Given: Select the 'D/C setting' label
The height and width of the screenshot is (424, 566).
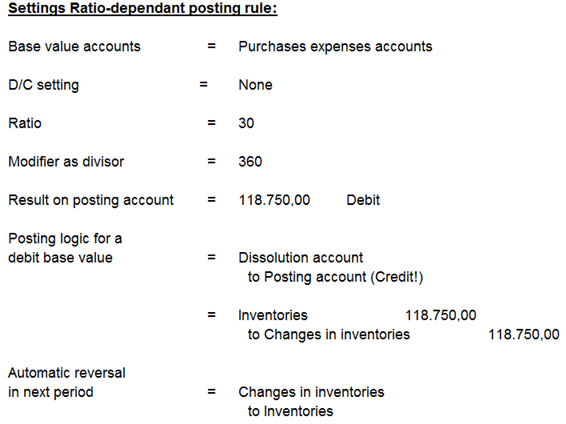Looking at the screenshot, I should click(44, 85).
